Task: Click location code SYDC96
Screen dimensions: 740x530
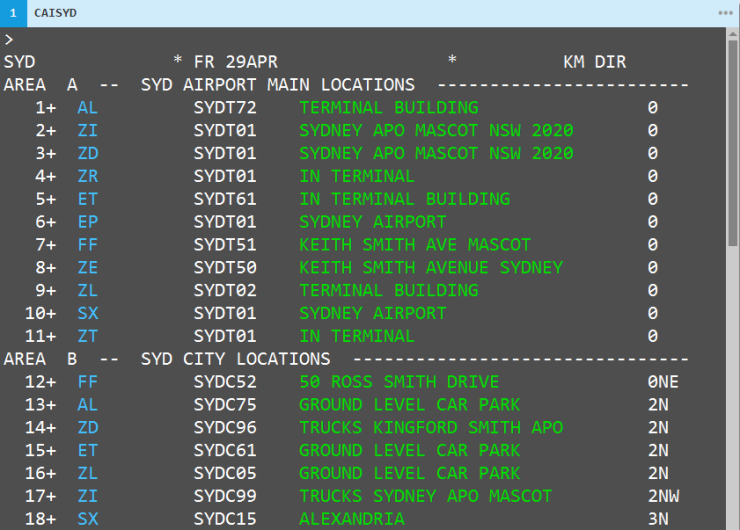Action: (225, 428)
